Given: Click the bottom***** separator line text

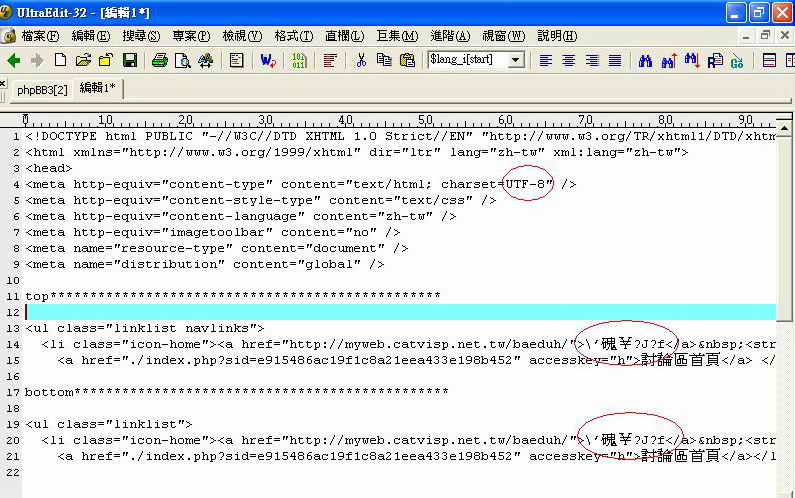Looking at the screenshot, I should (236, 392).
